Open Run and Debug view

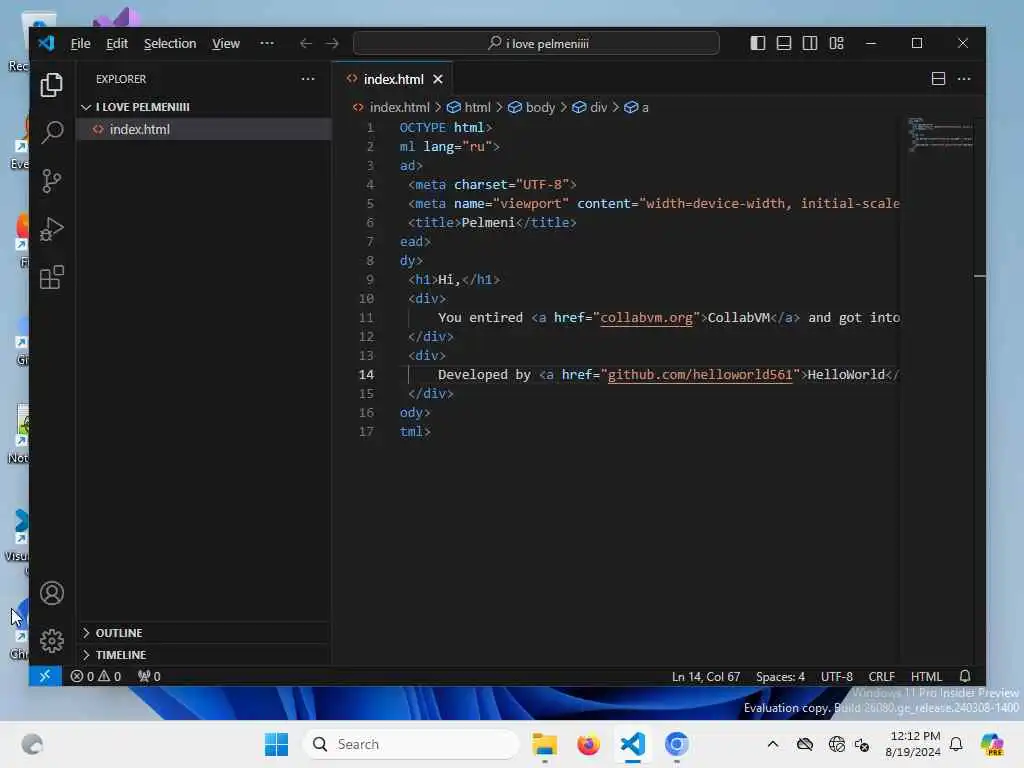pyautogui.click(x=52, y=229)
